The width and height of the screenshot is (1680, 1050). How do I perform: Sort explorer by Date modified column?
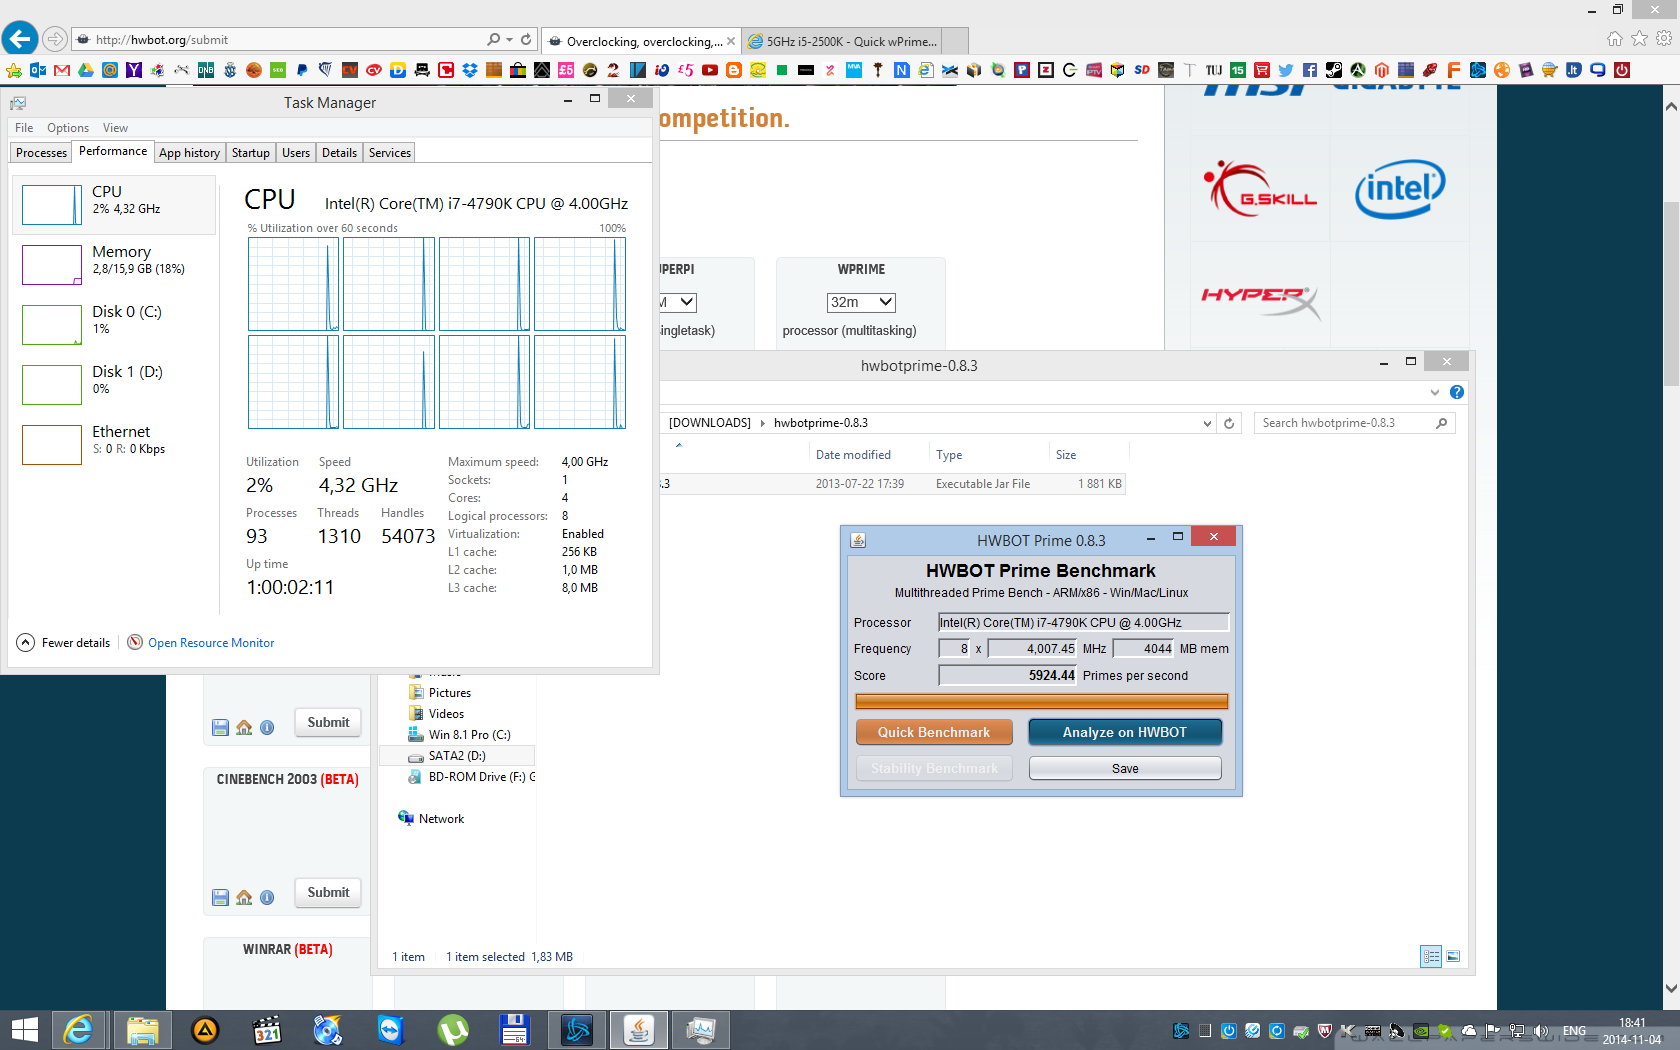point(853,455)
